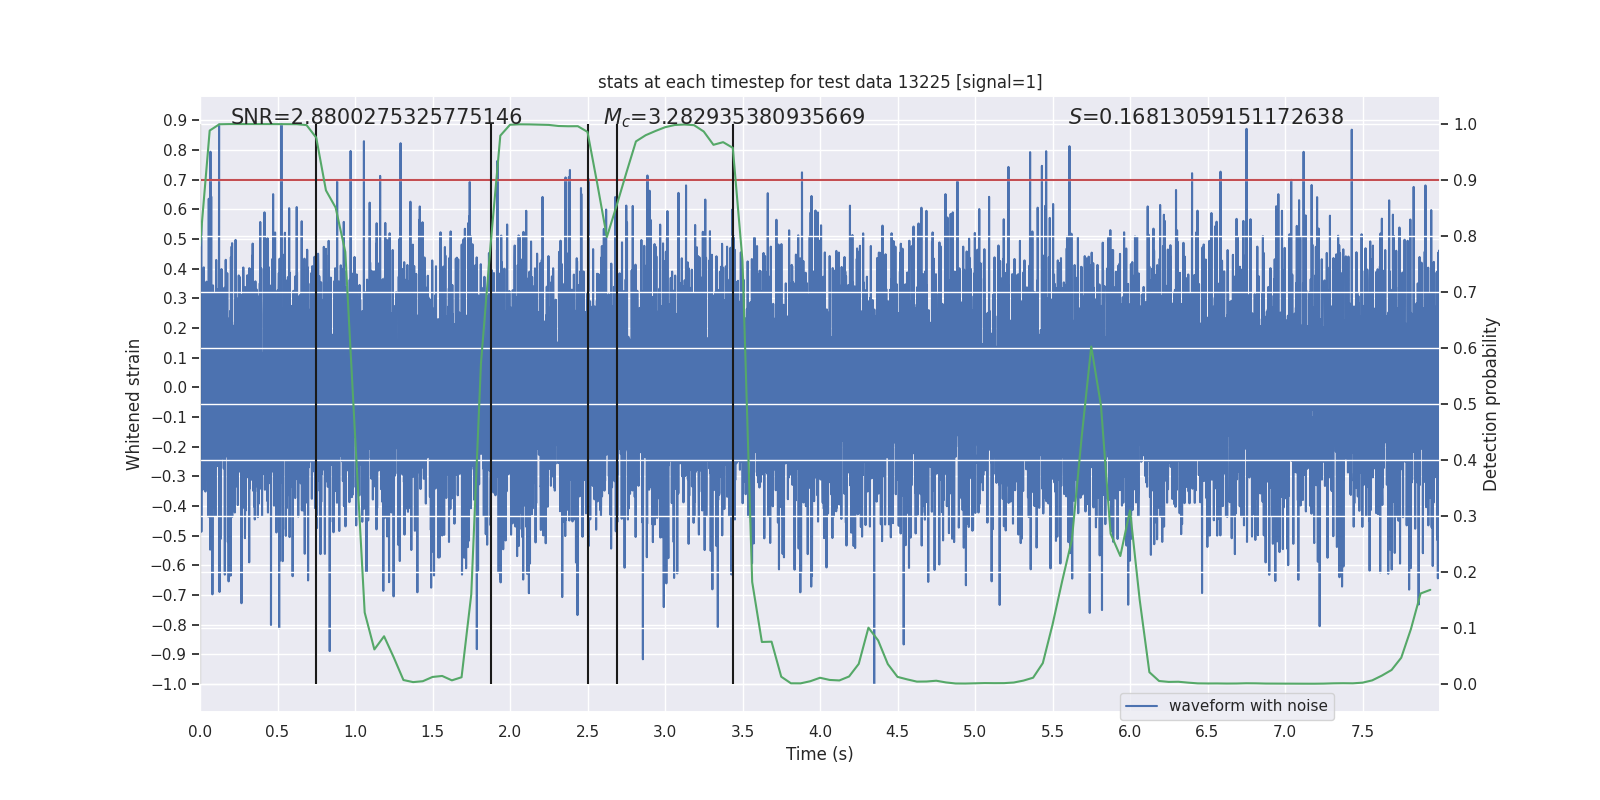Viewport: 1600px width, 800px height.
Task: Click the black vertical marker near 0.75 seconds
Action: tap(316, 404)
